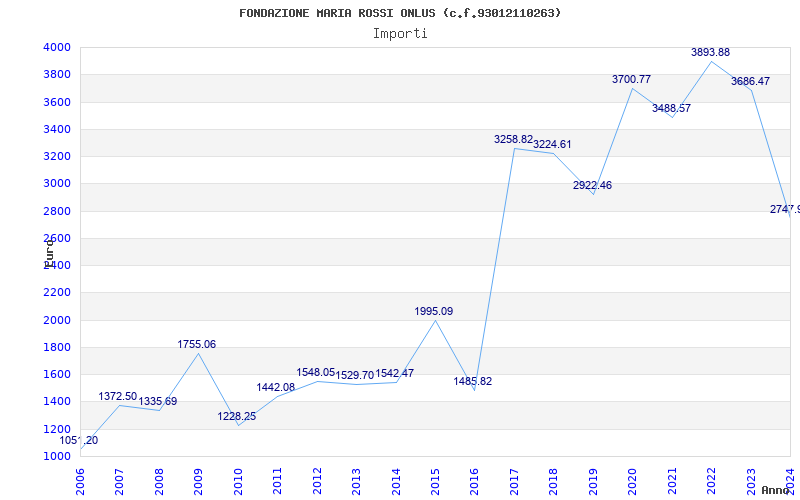Select data label 1995.09
Image resolution: width=800 pixels, height=500 pixels.
[x=434, y=311]
